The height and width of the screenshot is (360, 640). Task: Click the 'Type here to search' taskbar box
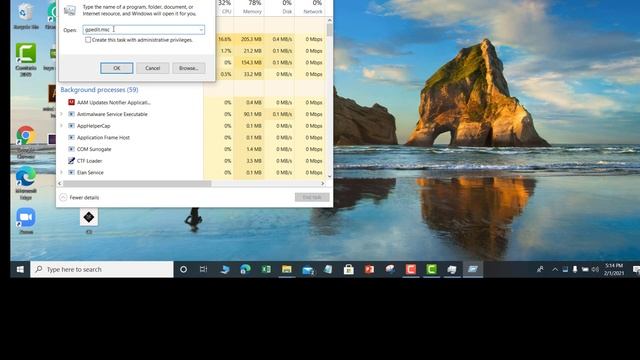(102, 269)
